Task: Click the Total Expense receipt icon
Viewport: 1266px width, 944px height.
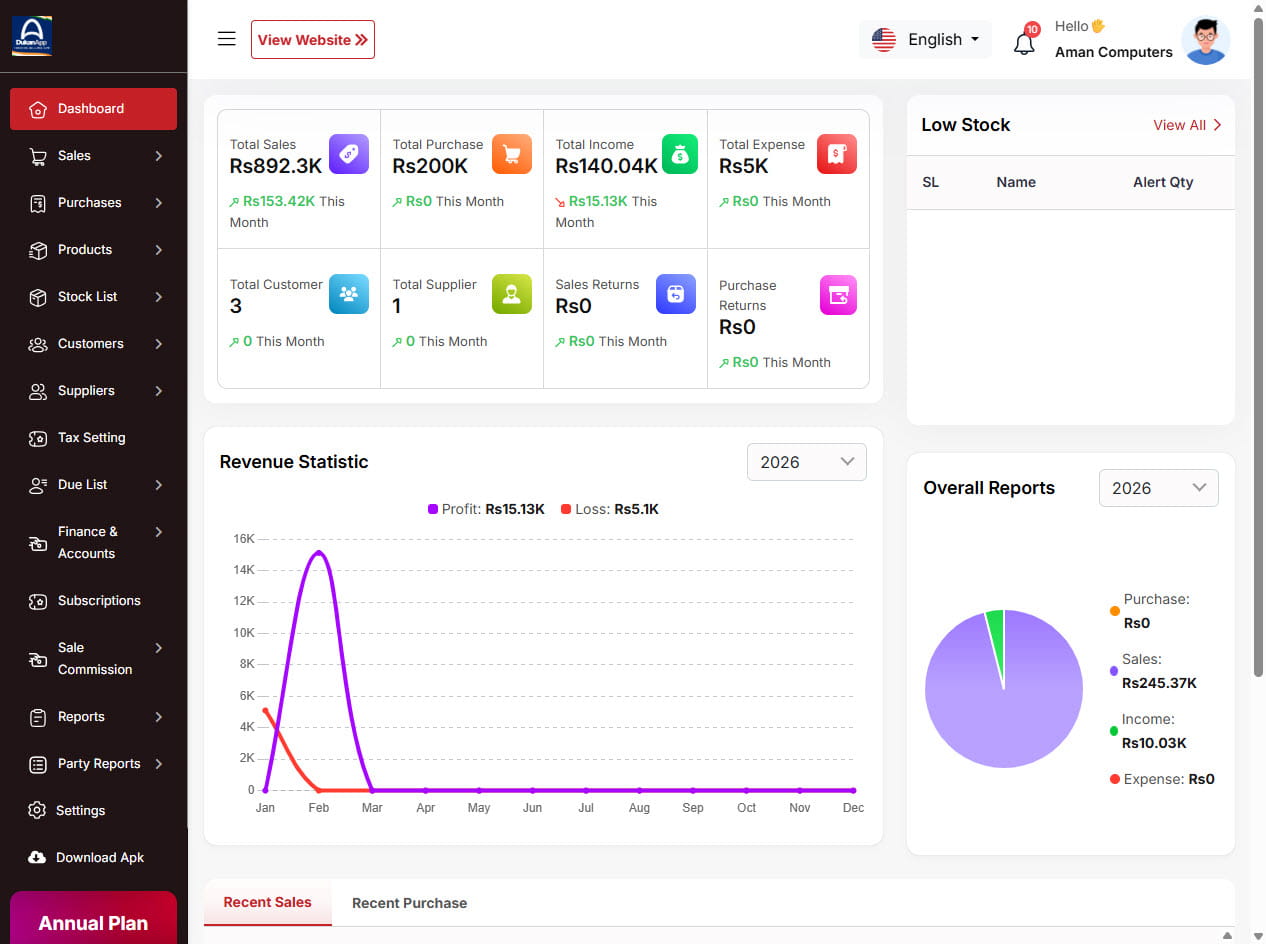Action: (837, 154)
